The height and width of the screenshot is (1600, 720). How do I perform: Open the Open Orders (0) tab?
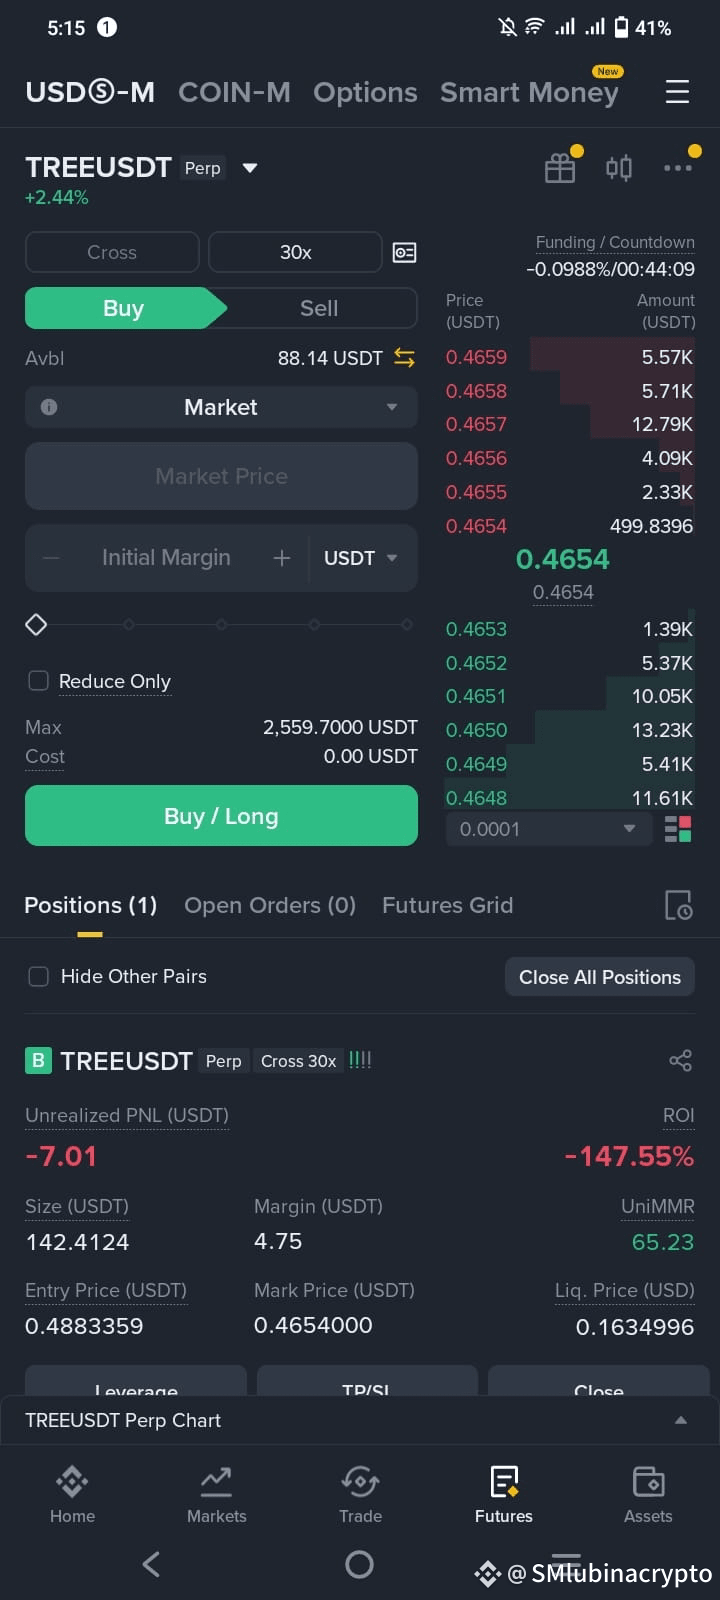[x=270, y=905]
